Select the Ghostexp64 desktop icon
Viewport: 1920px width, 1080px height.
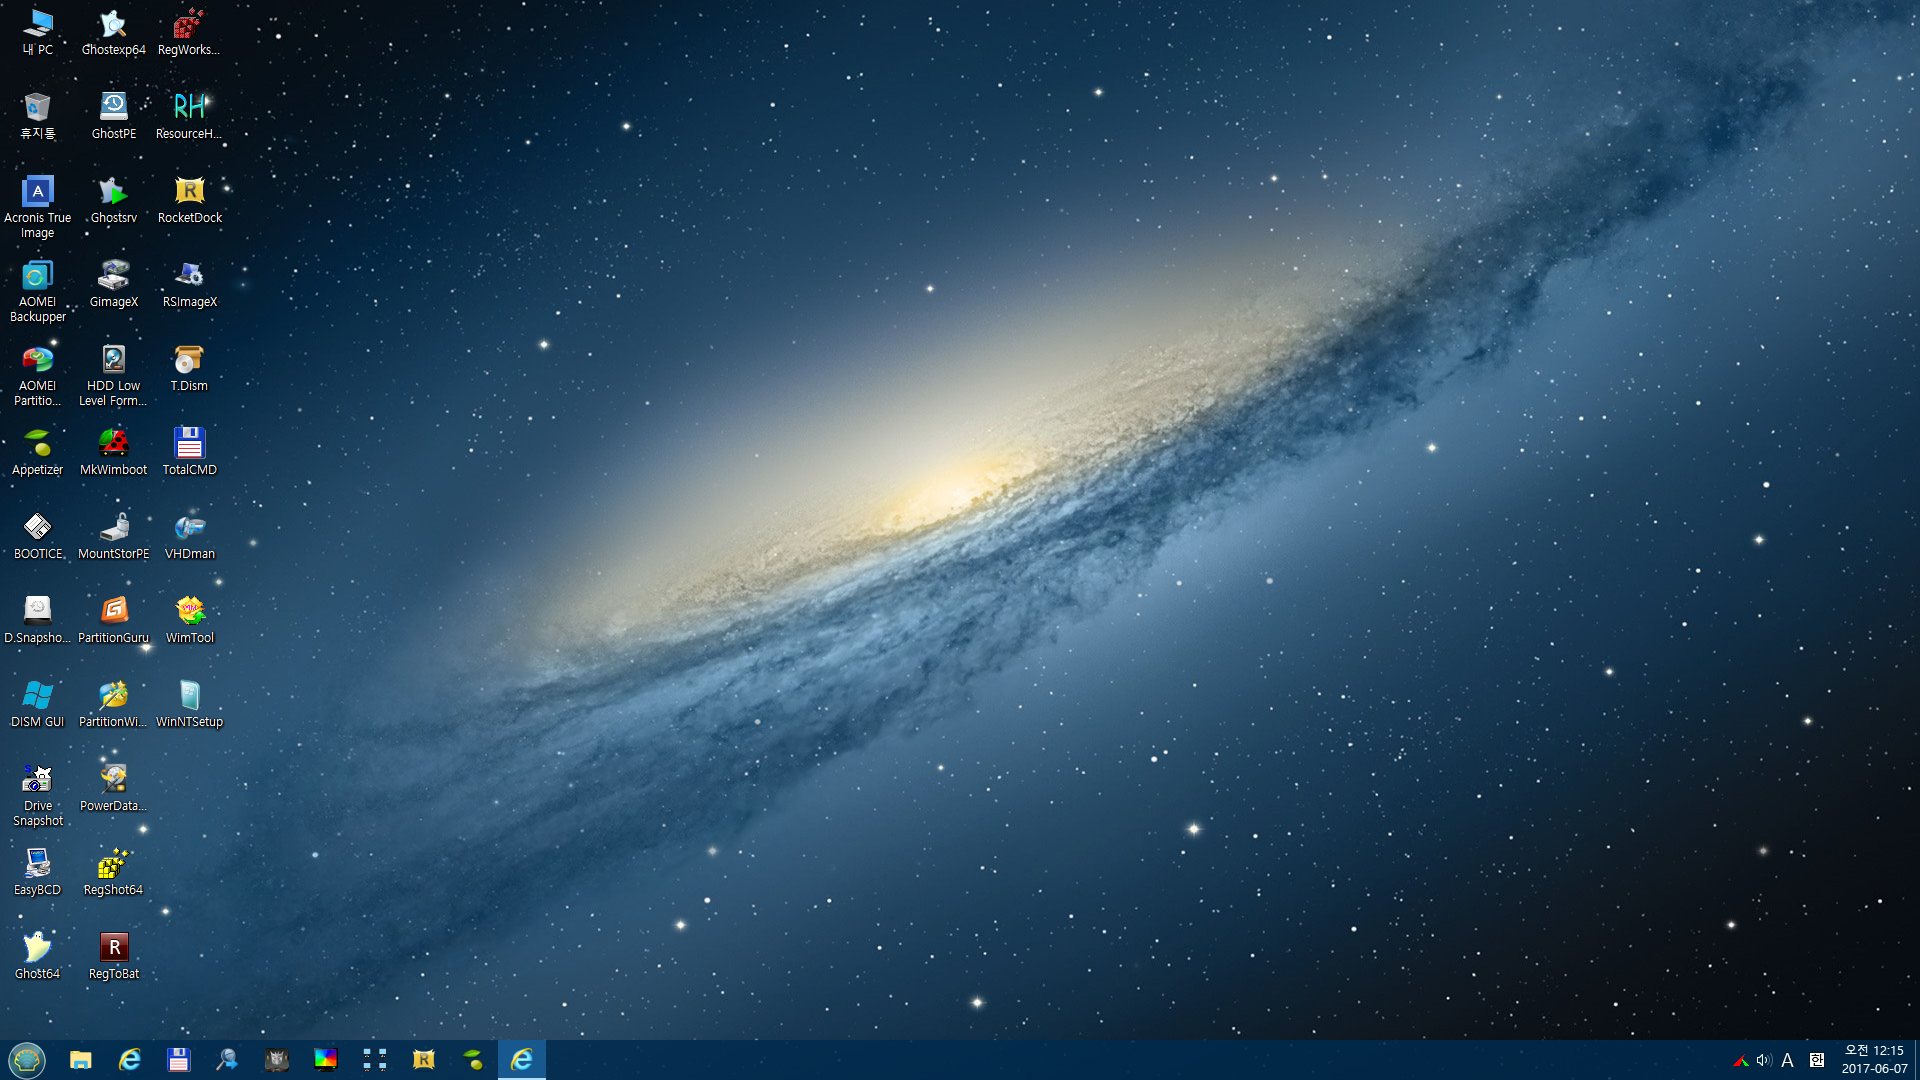114,32
